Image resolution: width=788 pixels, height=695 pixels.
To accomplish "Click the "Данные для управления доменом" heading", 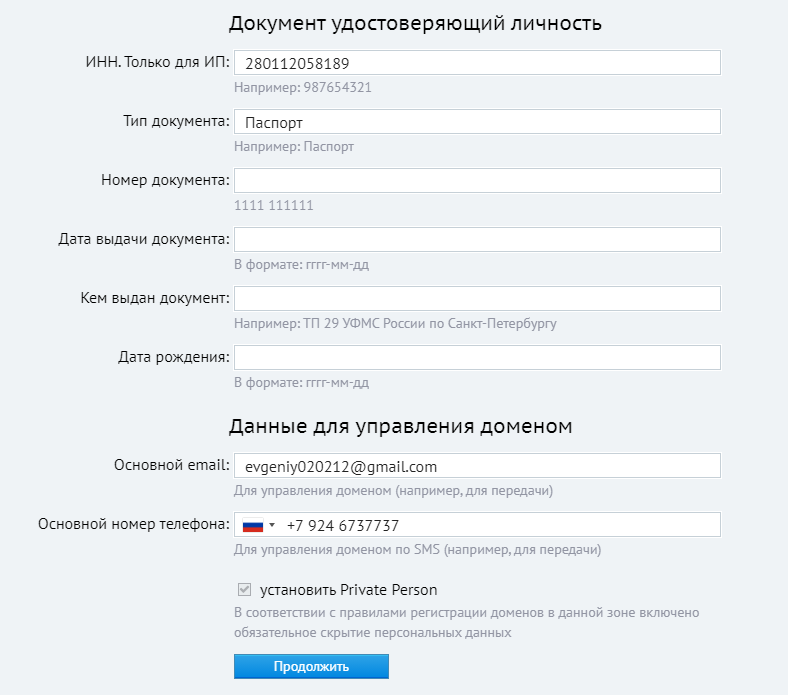I will (x=400, y=426).
